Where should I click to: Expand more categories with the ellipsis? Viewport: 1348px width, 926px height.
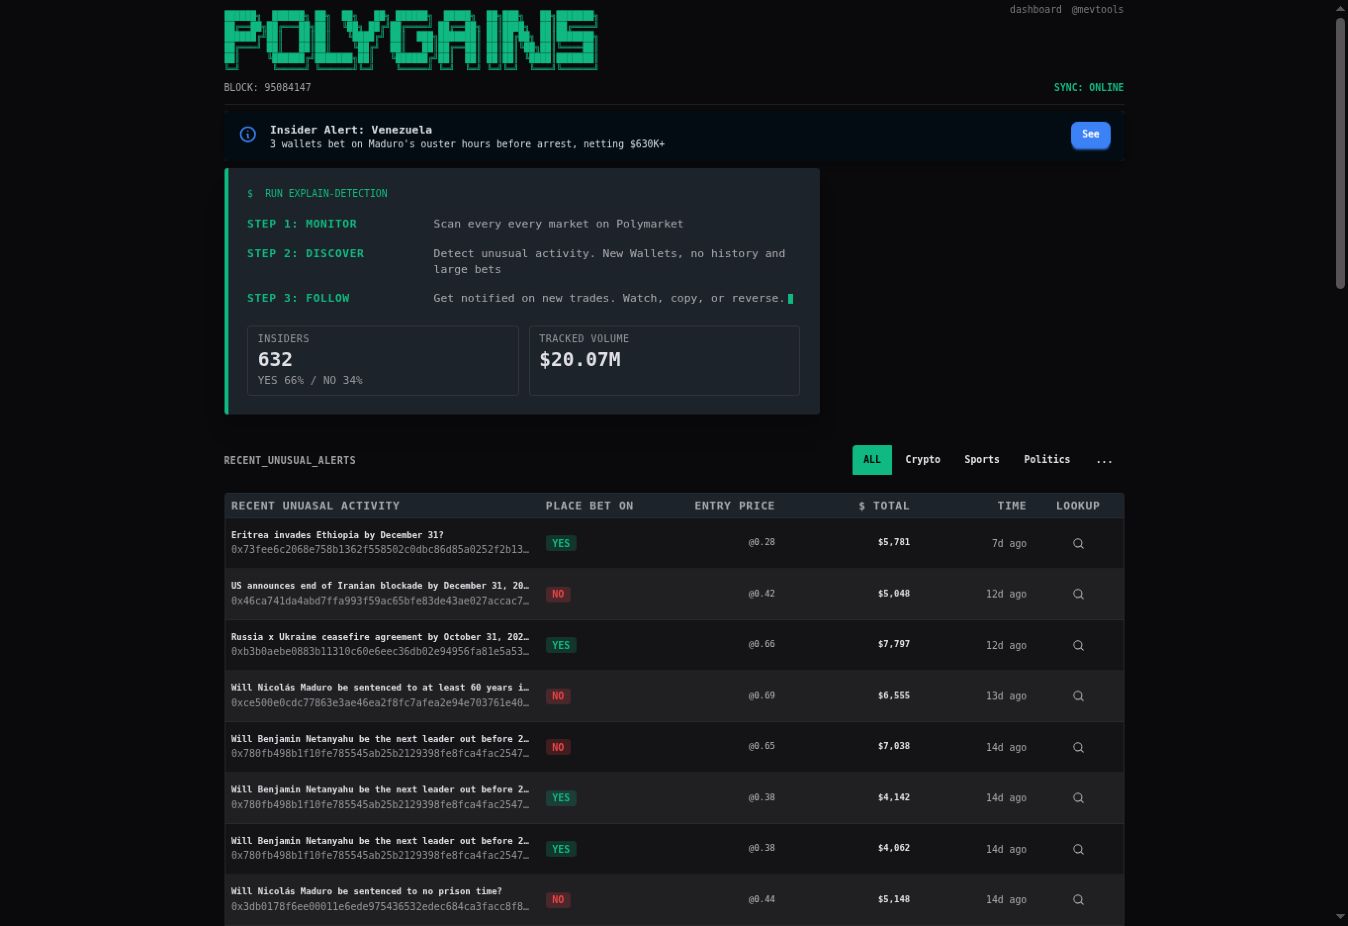(x=1104, y=461)
